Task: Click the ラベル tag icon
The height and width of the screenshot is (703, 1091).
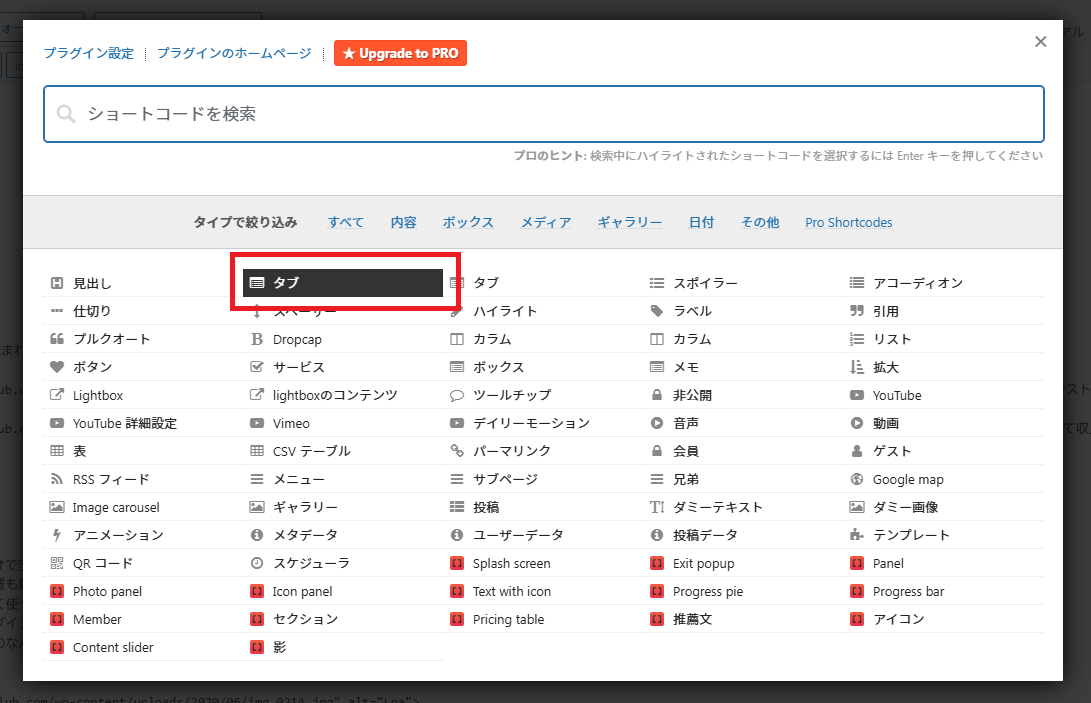Action: 657,311
